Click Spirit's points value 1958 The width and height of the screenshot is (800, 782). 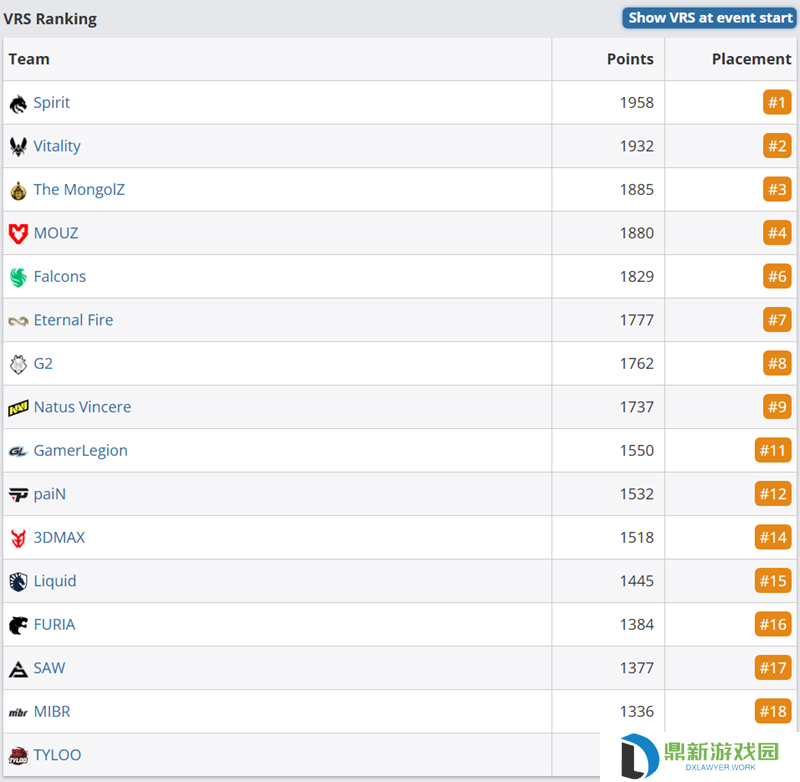pyautogui.click(x=637, y=103)
